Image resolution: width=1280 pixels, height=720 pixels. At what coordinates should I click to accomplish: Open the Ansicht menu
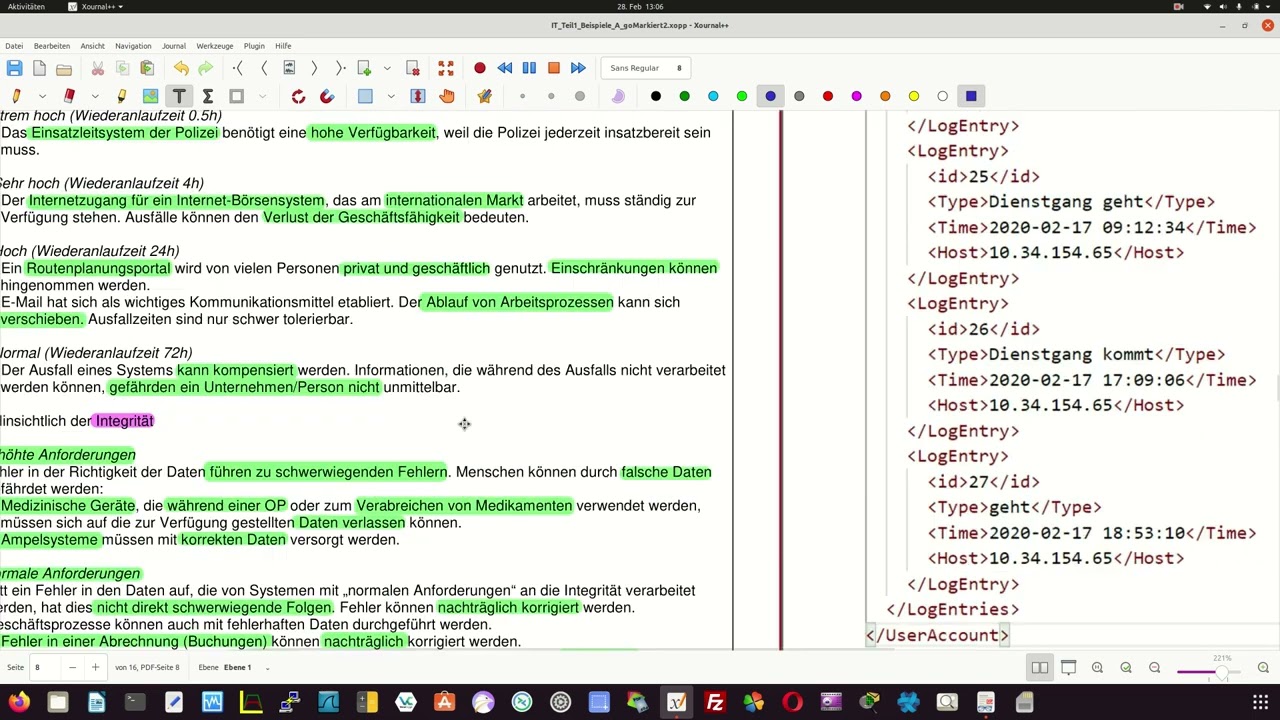point(93,46)
